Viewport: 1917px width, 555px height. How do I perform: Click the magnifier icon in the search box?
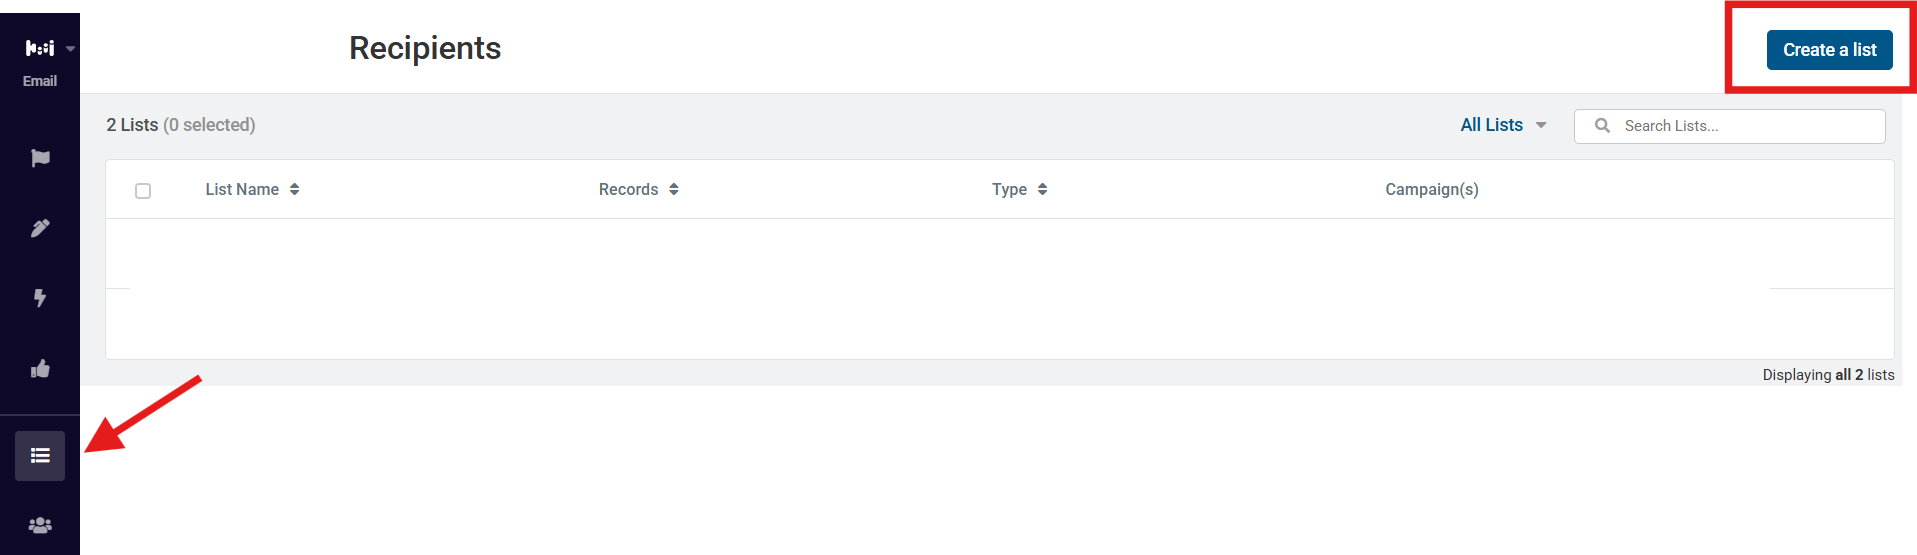(1602, 126)
